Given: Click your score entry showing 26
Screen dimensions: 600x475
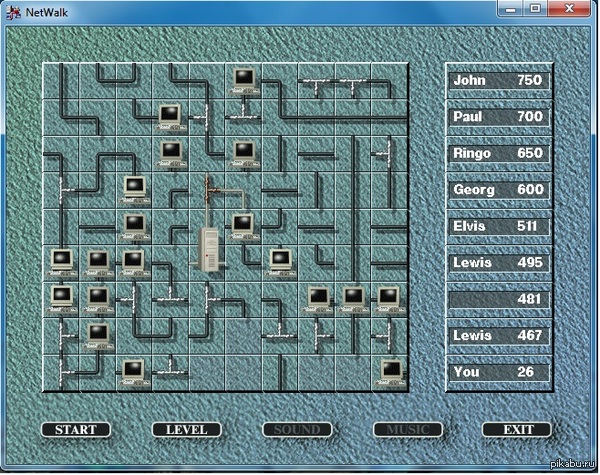Looking at the screenshot, I should point(497,372).
